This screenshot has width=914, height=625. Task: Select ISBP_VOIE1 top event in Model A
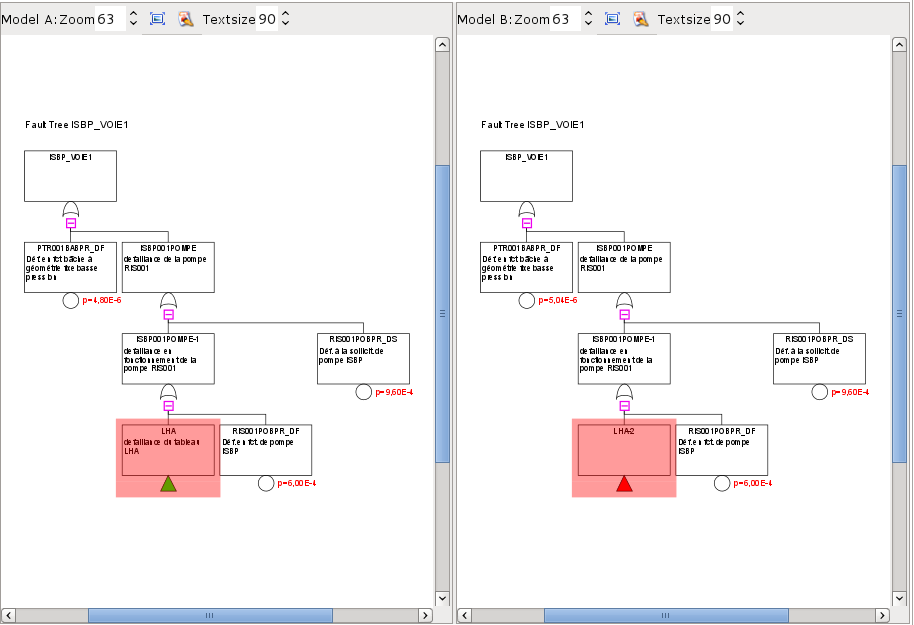71,176
